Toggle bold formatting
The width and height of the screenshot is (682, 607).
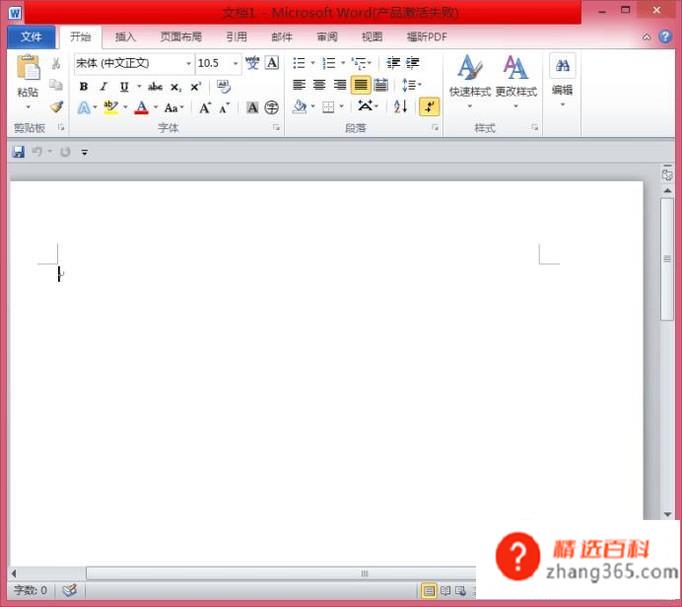click(x=84, y=87)
